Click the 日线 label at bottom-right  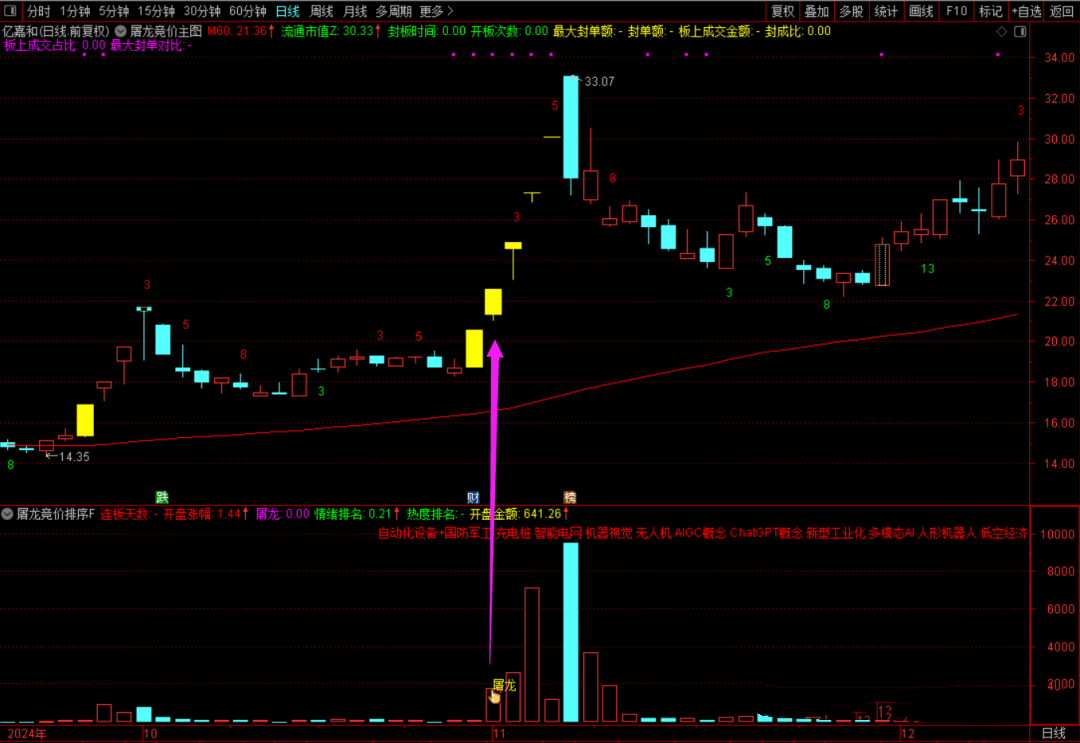click(1053, 733)
